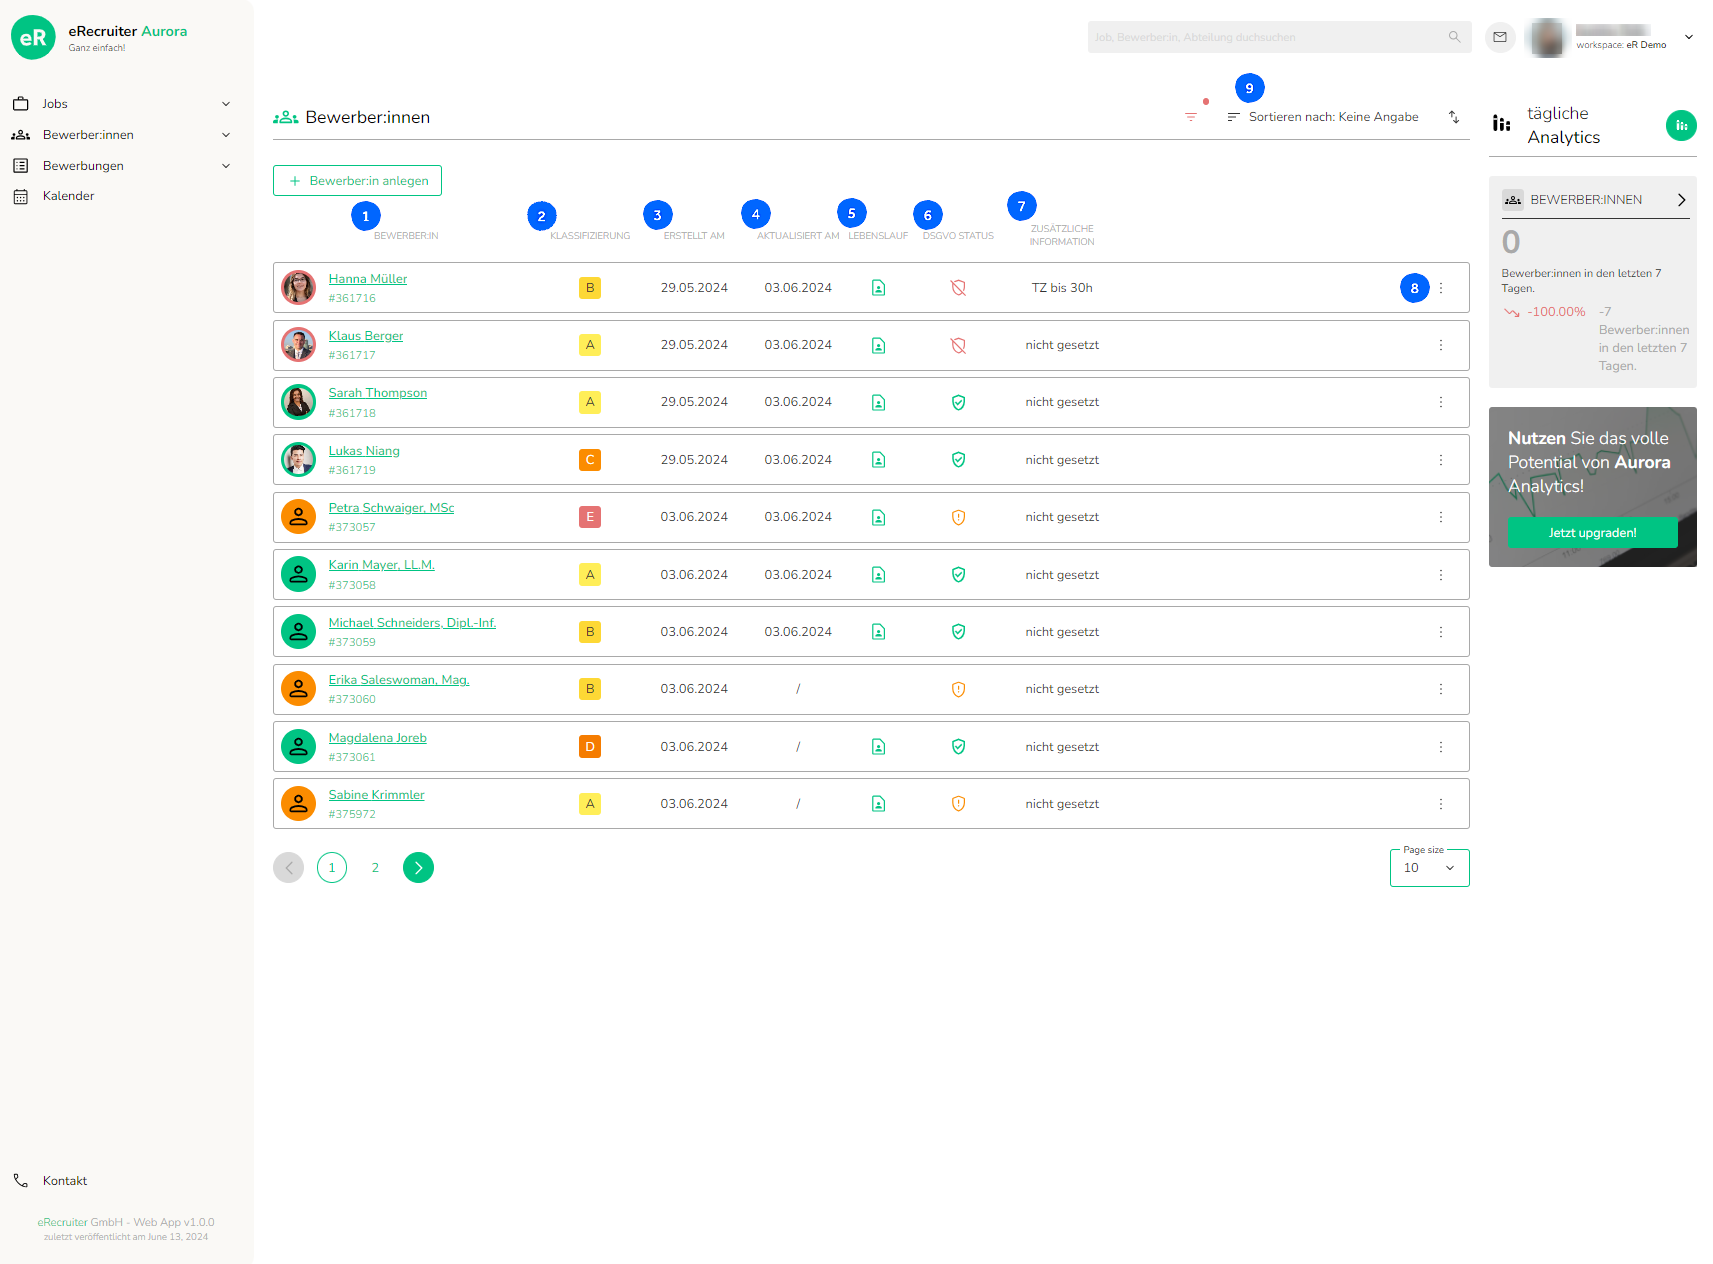Image resolution: width=1713 pixels, height=1264 pixels.
Task: Toggle the sort direction arrows
Action: pos(1454,117)
